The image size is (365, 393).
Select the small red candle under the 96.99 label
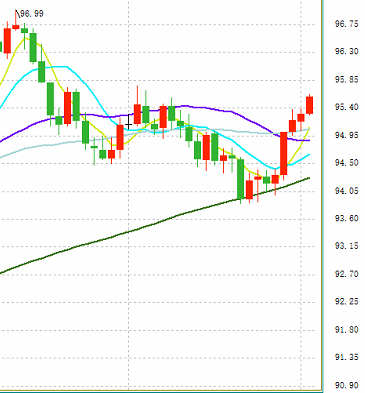16,27
